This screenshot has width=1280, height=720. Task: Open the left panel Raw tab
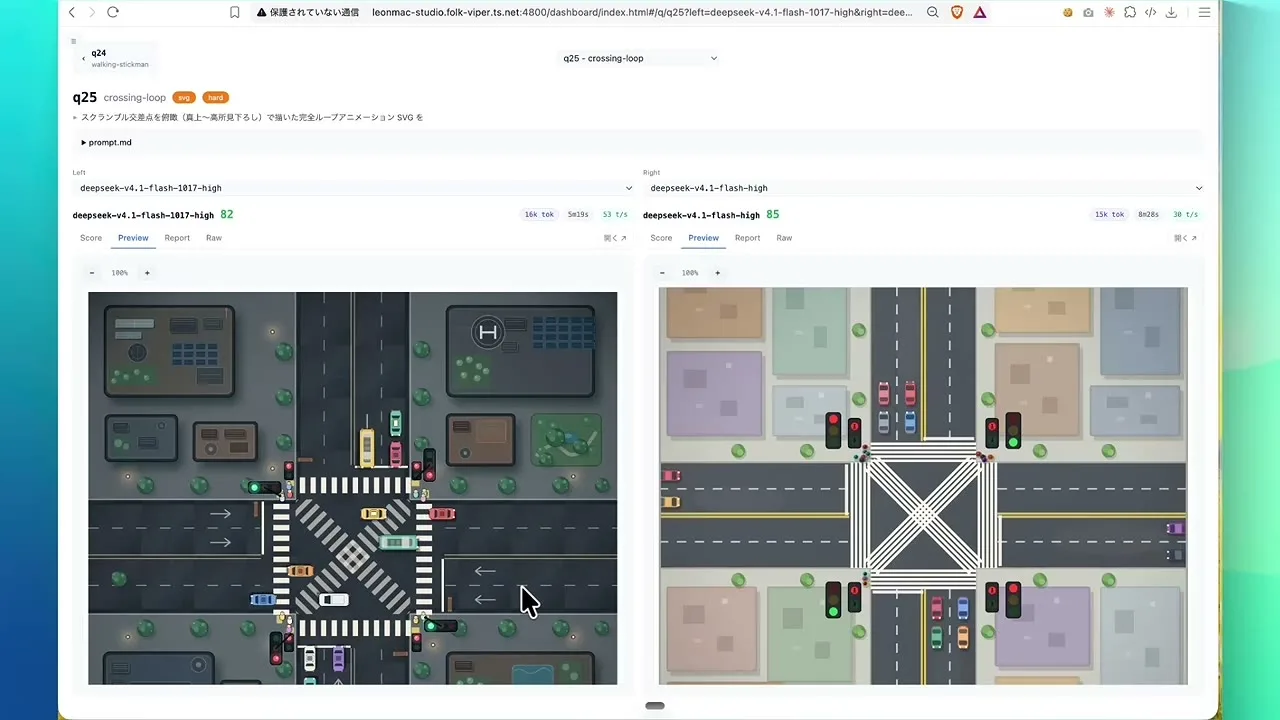tap(214, 238)
